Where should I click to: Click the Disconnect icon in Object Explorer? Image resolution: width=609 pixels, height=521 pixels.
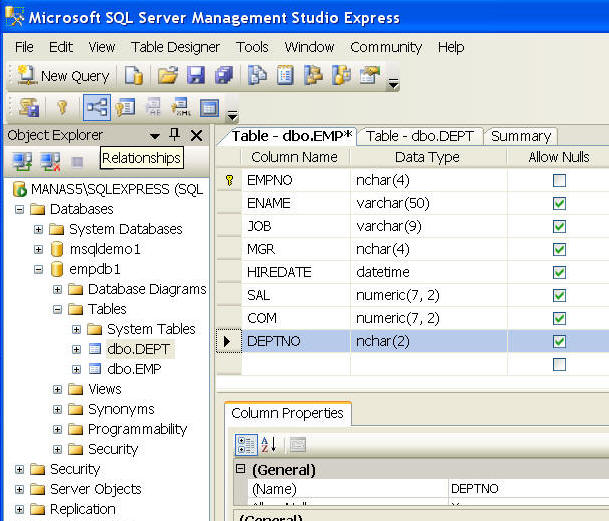(50, 161)
